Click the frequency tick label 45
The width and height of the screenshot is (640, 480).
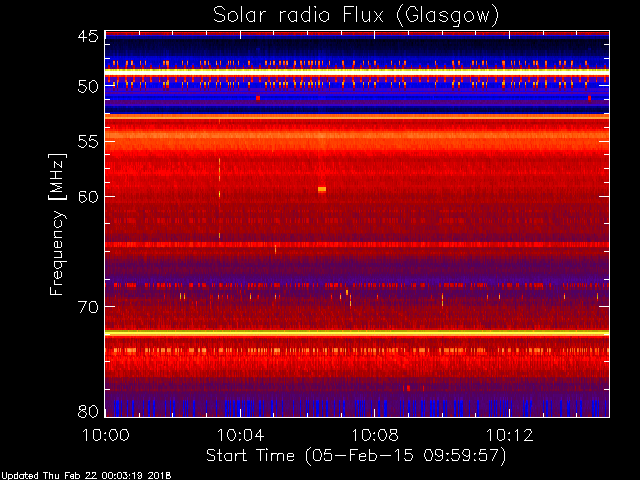(88, 36)
